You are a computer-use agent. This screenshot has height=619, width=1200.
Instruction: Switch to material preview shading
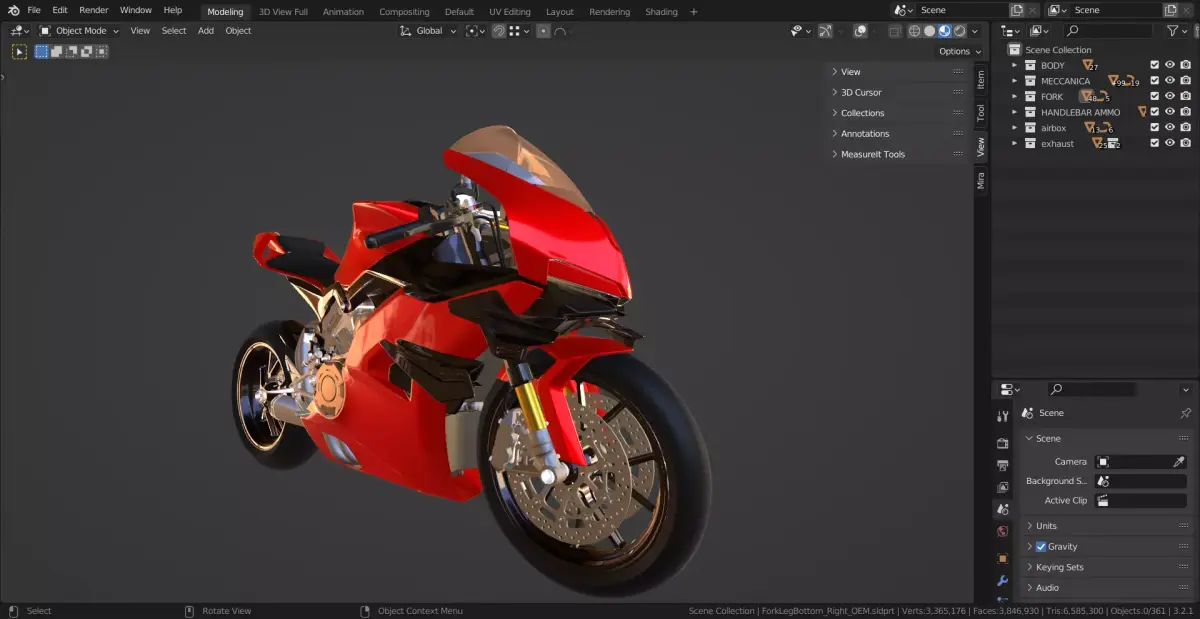[944, 31]
